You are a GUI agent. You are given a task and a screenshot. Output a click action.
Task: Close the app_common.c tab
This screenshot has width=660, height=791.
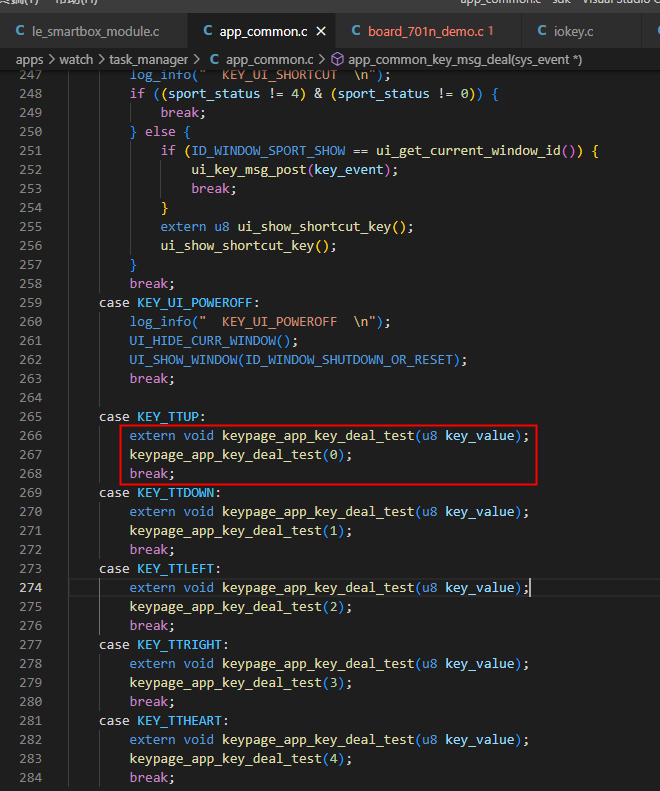(x=321, y=31)
